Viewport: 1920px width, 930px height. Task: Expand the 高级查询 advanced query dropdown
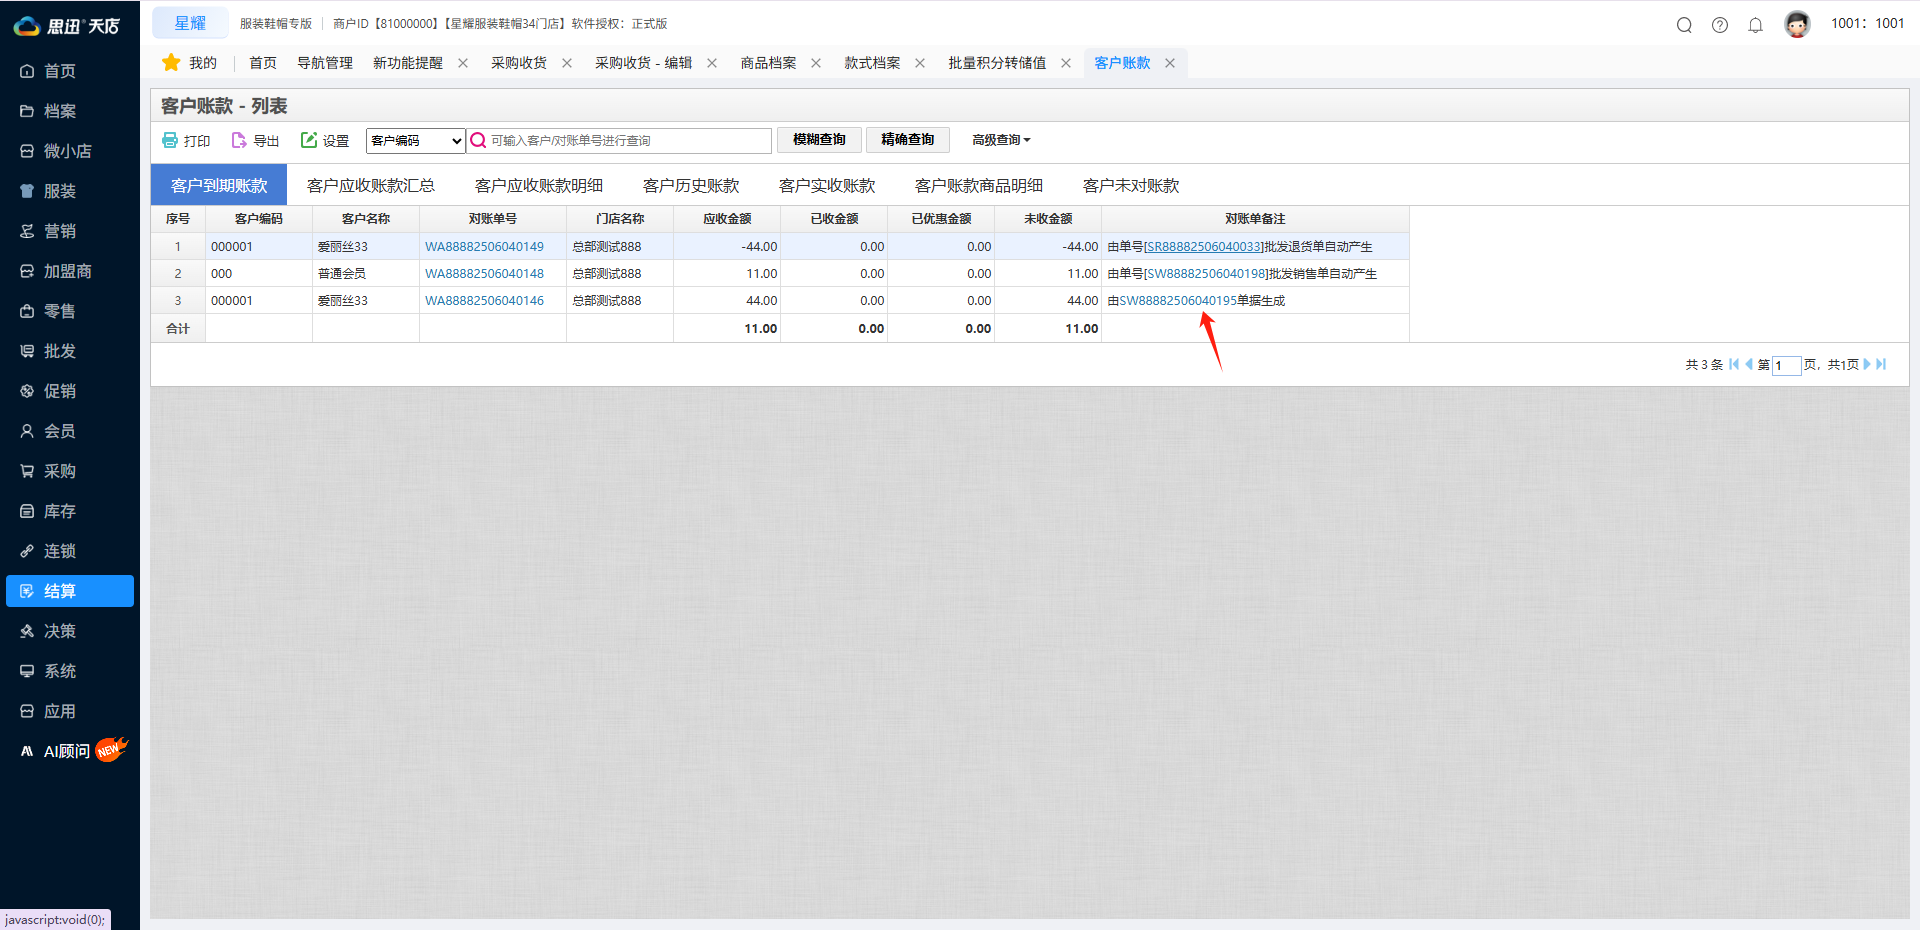1000,140
